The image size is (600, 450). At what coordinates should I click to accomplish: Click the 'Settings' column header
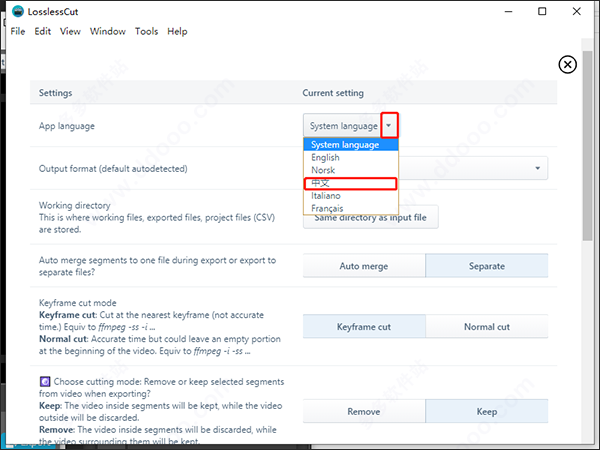(x=55, y=93)
